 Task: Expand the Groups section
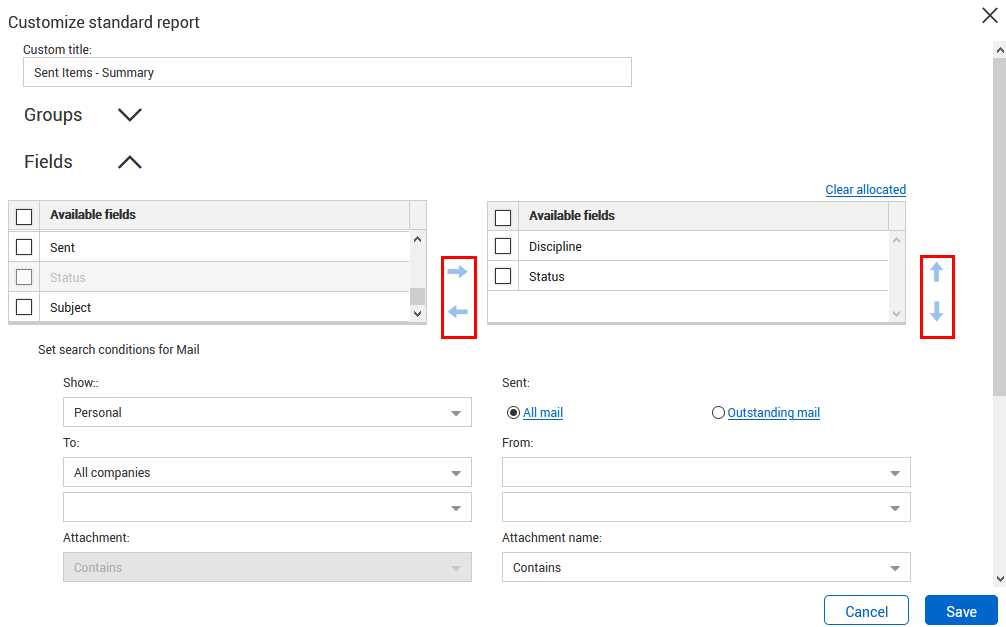pyautogui.click(x=130, y=115)
